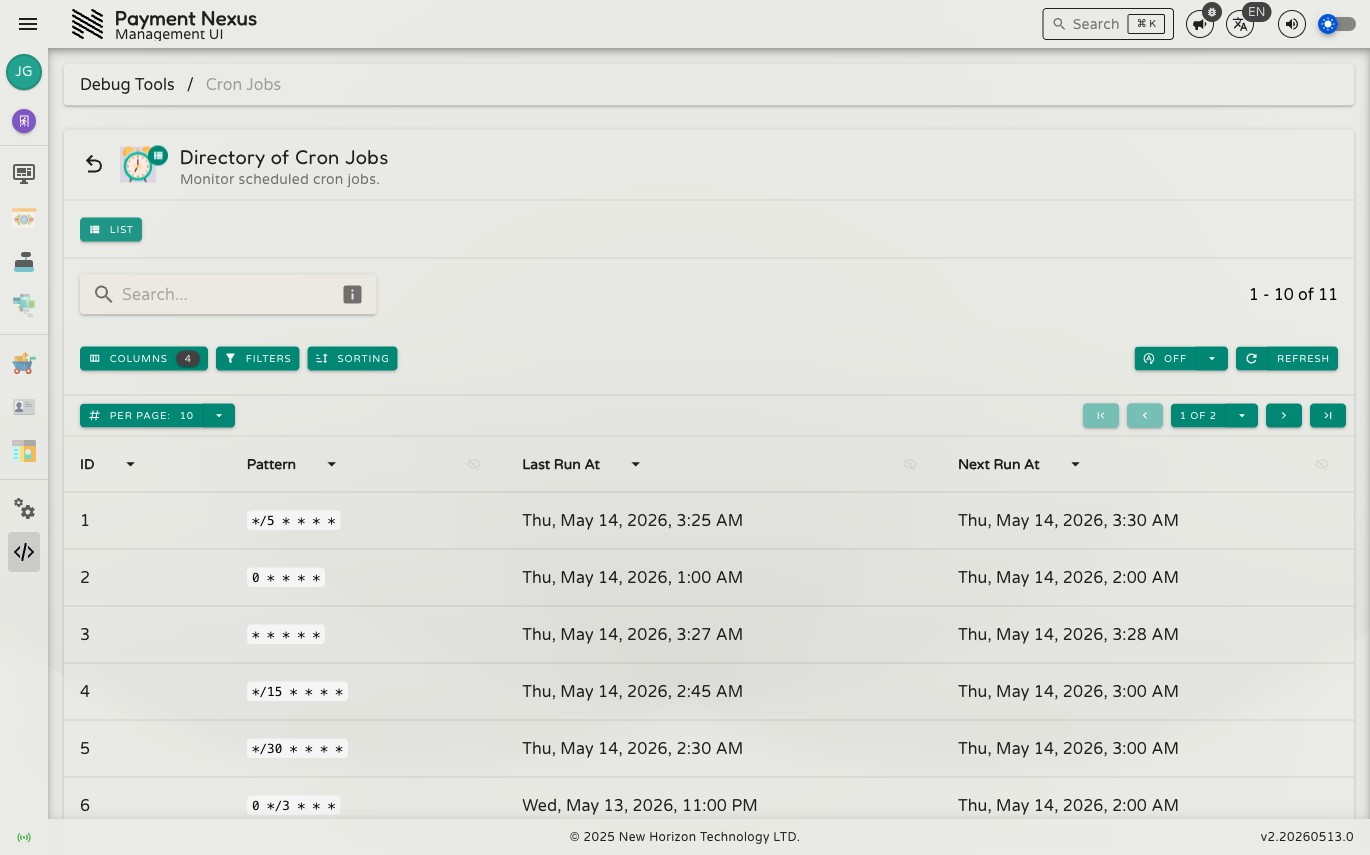This screenshot has height=855, width=1370.
Task: Open the announcements megaphone icon
Action: (x=1199, y=24)
